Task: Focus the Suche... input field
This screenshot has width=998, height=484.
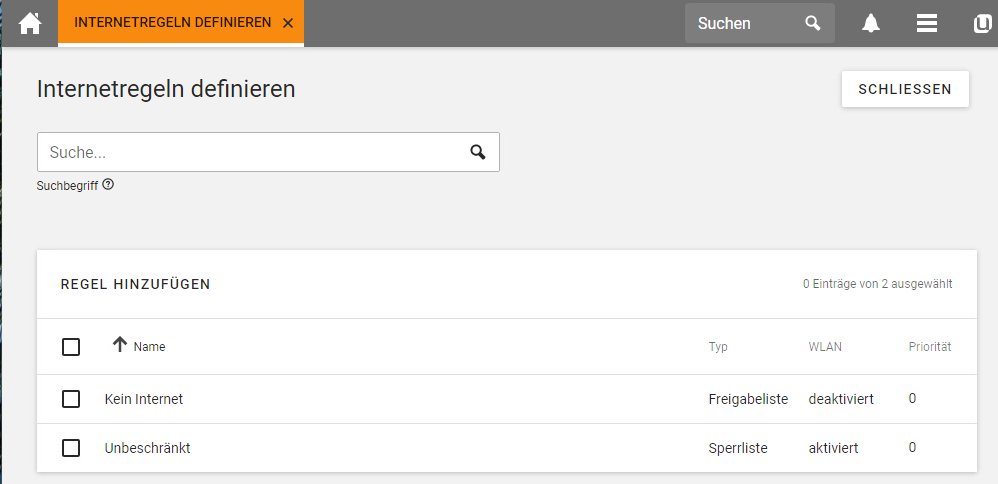Action: click(x=255, y=152)
